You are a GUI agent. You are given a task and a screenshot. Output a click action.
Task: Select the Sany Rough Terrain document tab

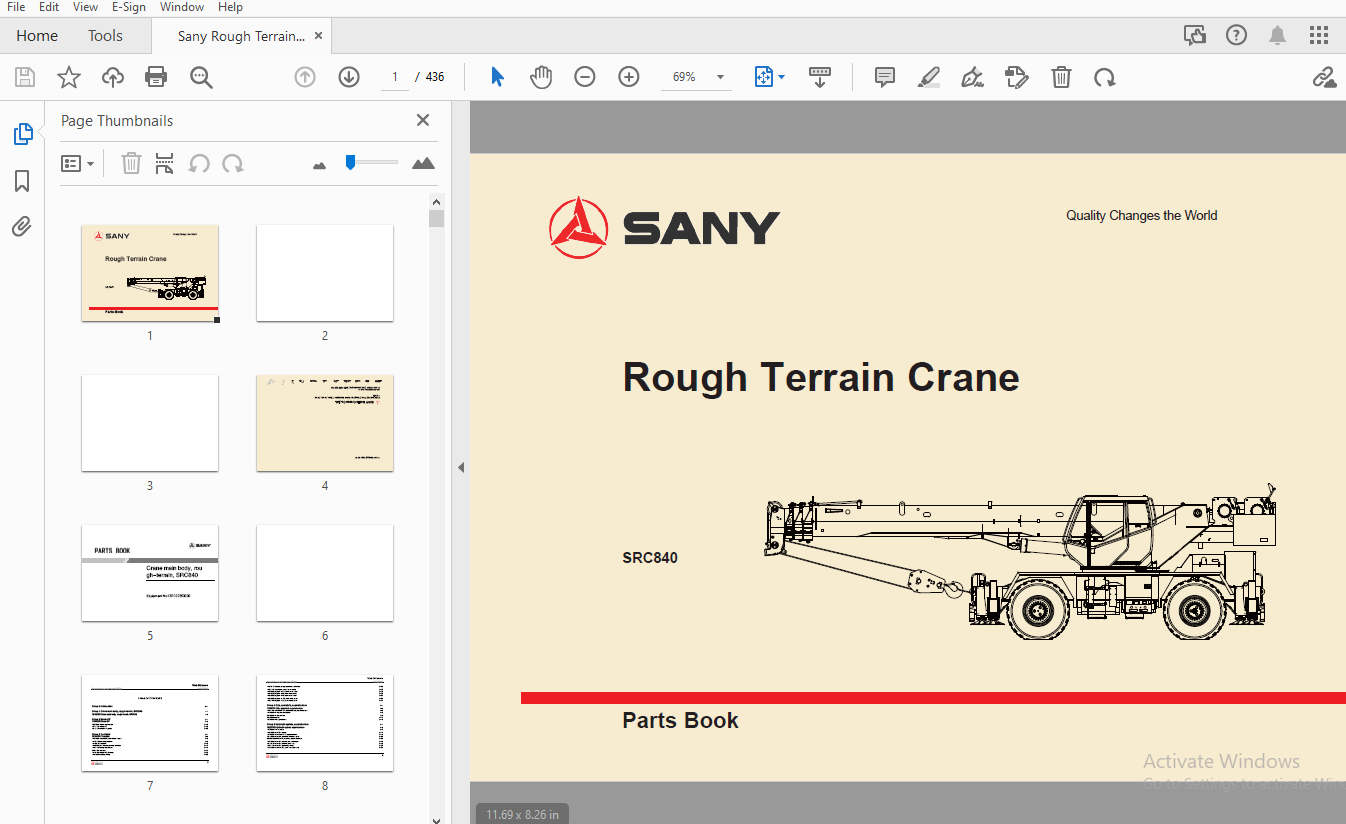241,36
